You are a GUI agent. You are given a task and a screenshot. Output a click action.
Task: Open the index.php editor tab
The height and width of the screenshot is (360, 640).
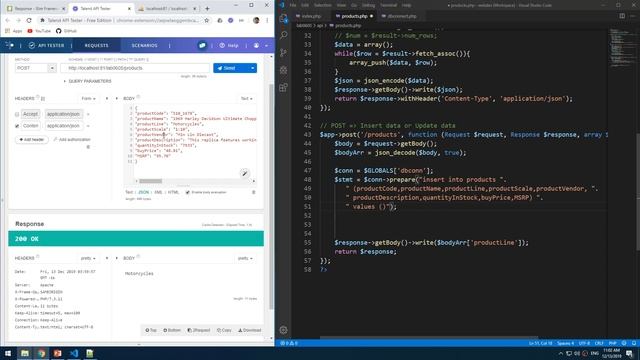pos(311,16)
